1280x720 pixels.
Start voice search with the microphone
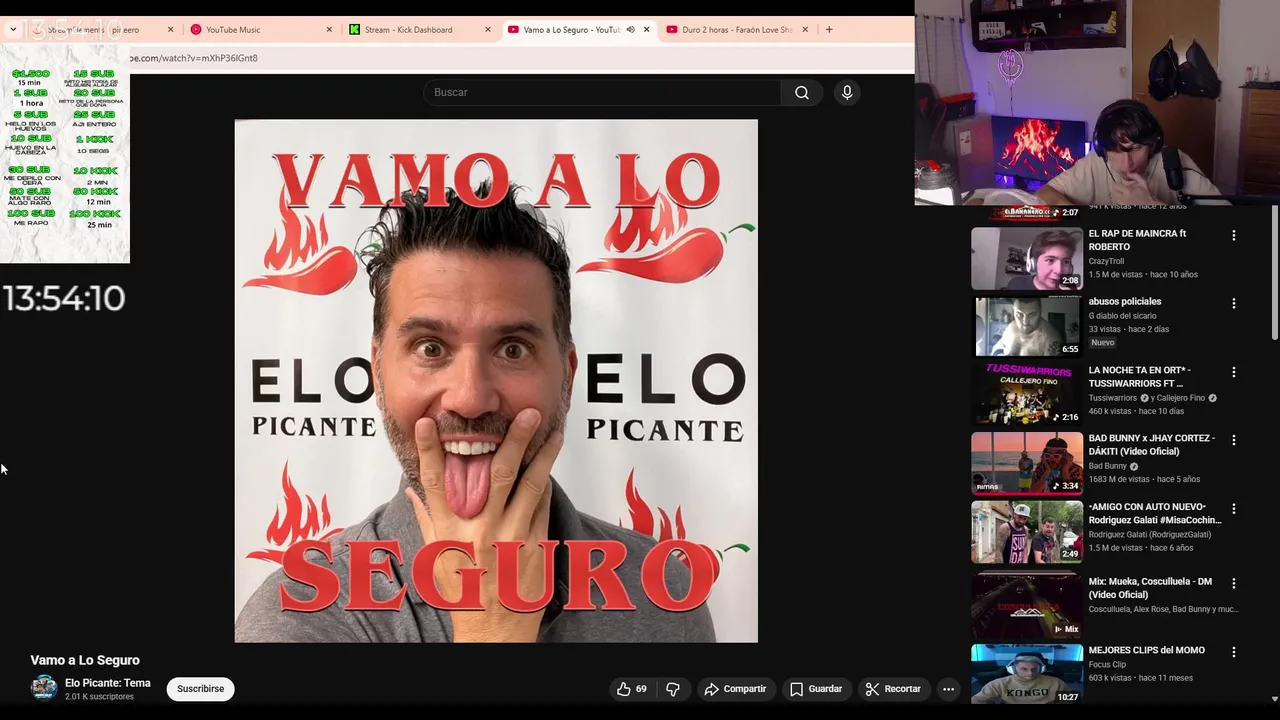coord(847,92)
